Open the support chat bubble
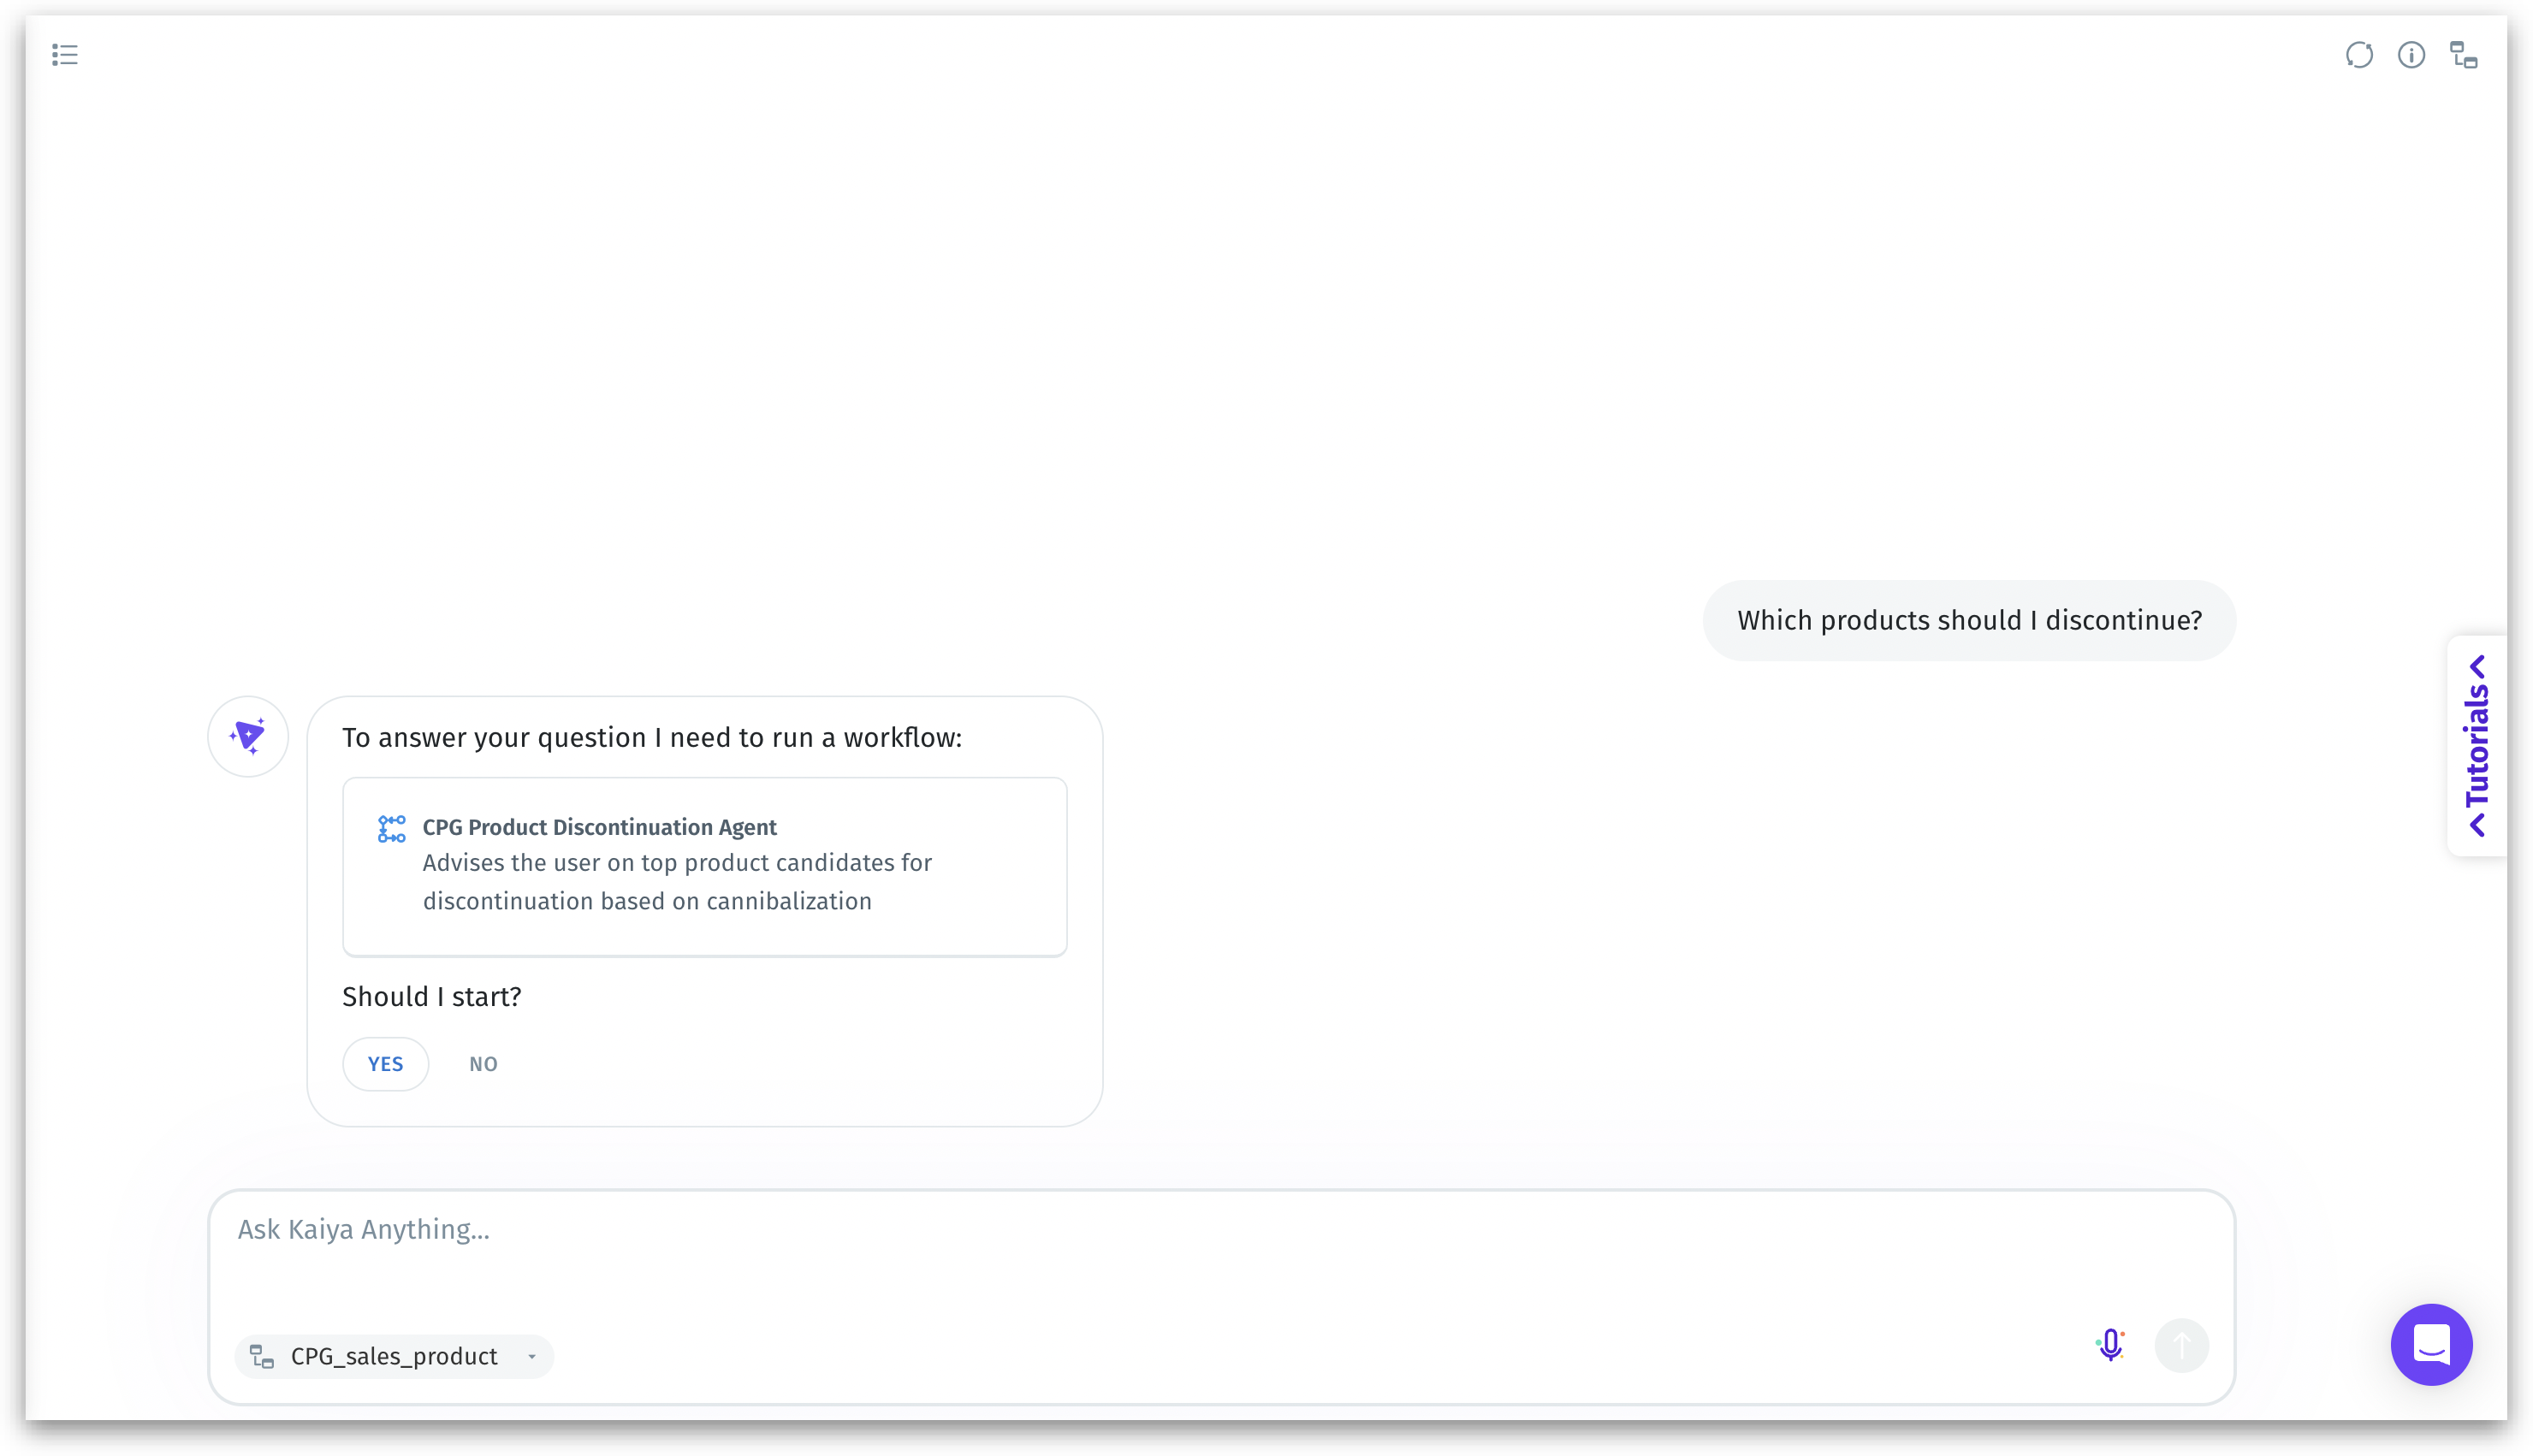The width and height of the screenshot is (2533, 1456). pos(2430,1343)
